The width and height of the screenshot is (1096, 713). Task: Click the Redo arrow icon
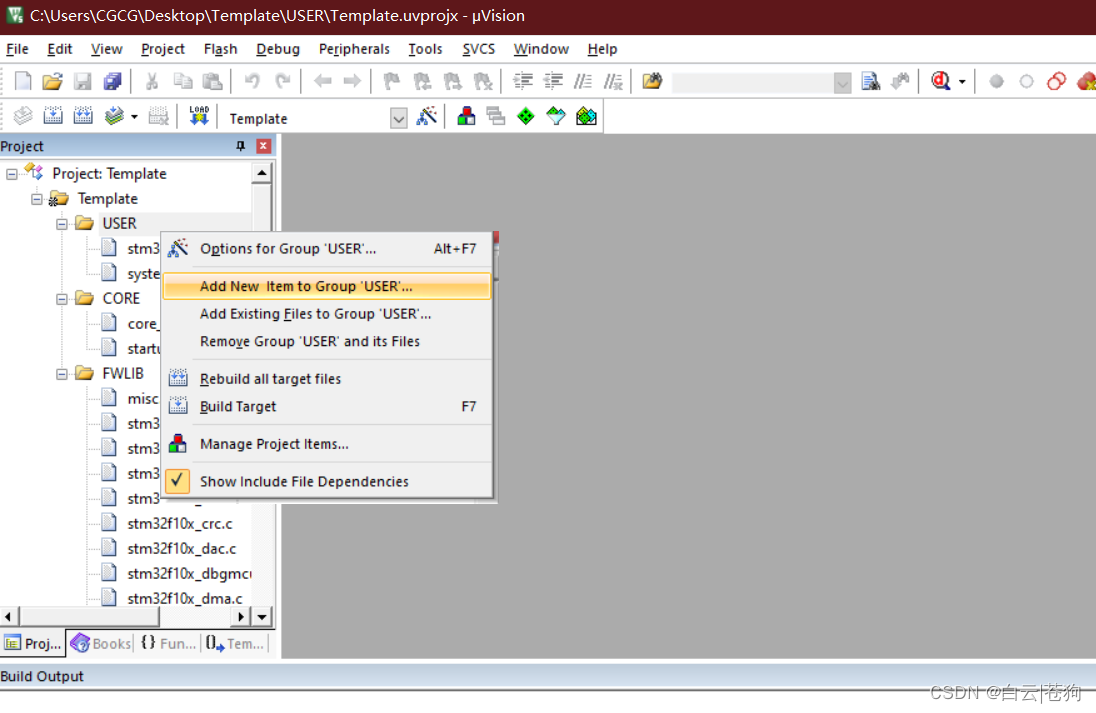coord(282,81)
